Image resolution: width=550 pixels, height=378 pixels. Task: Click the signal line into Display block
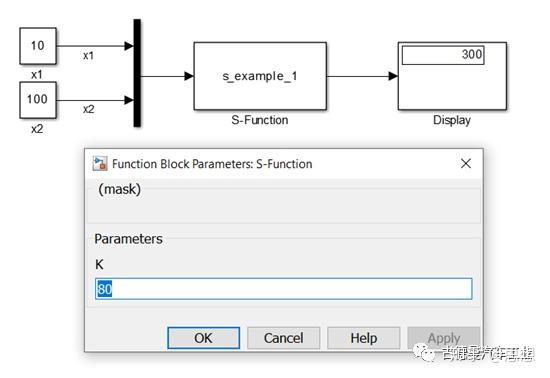pos(362,76)
